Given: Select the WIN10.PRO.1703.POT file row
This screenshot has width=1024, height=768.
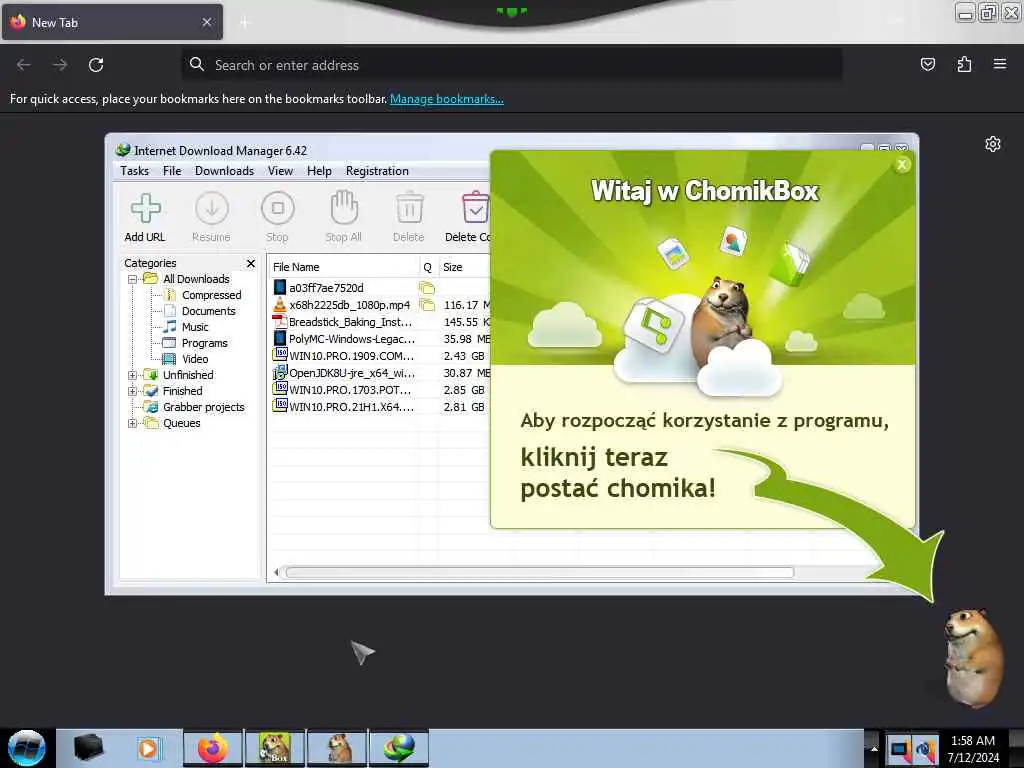Looking at the screenshot, I should 380,390.
